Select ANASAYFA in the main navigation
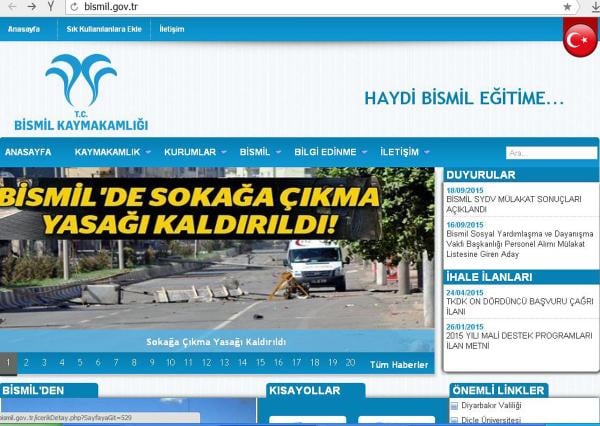 click(28, 152)
